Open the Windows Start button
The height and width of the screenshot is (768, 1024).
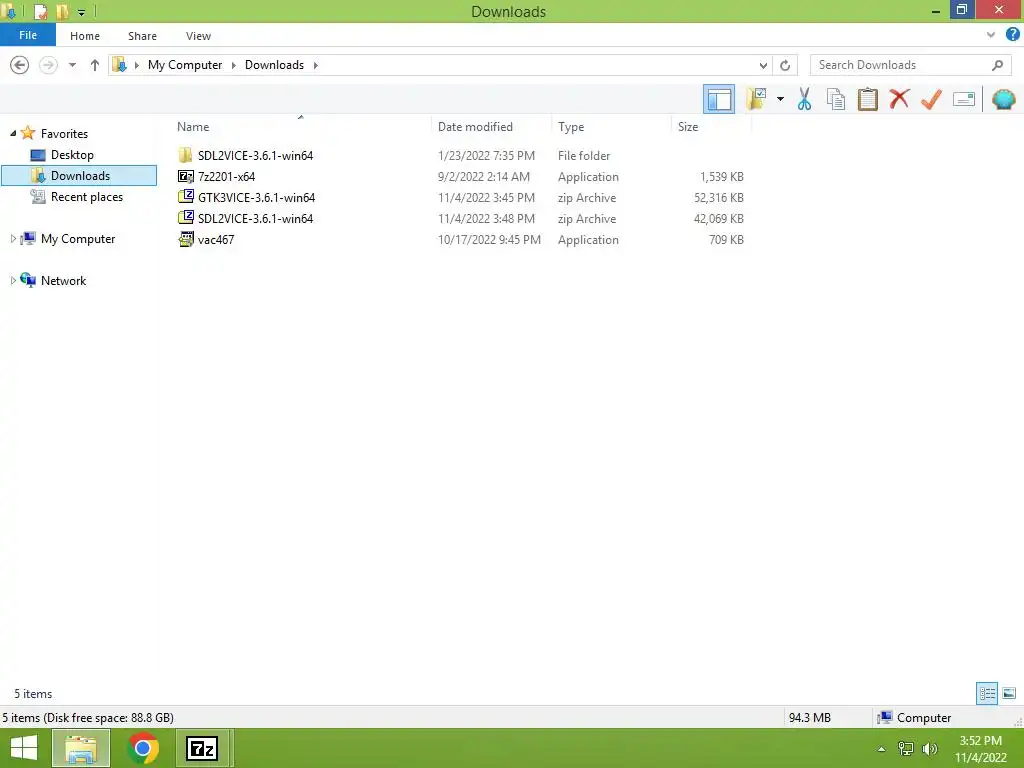click(24, 748)
